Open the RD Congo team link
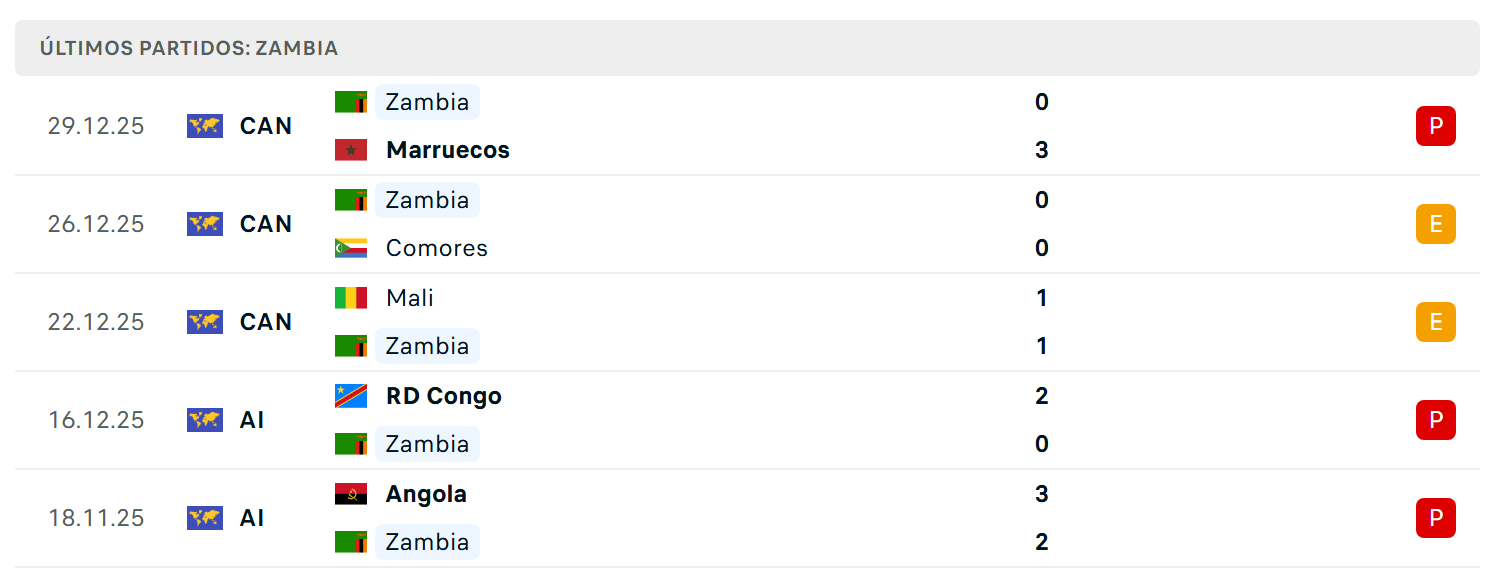Image resolution: width=1499 pixels, height=581 pixels. click(x=444, y=396)
